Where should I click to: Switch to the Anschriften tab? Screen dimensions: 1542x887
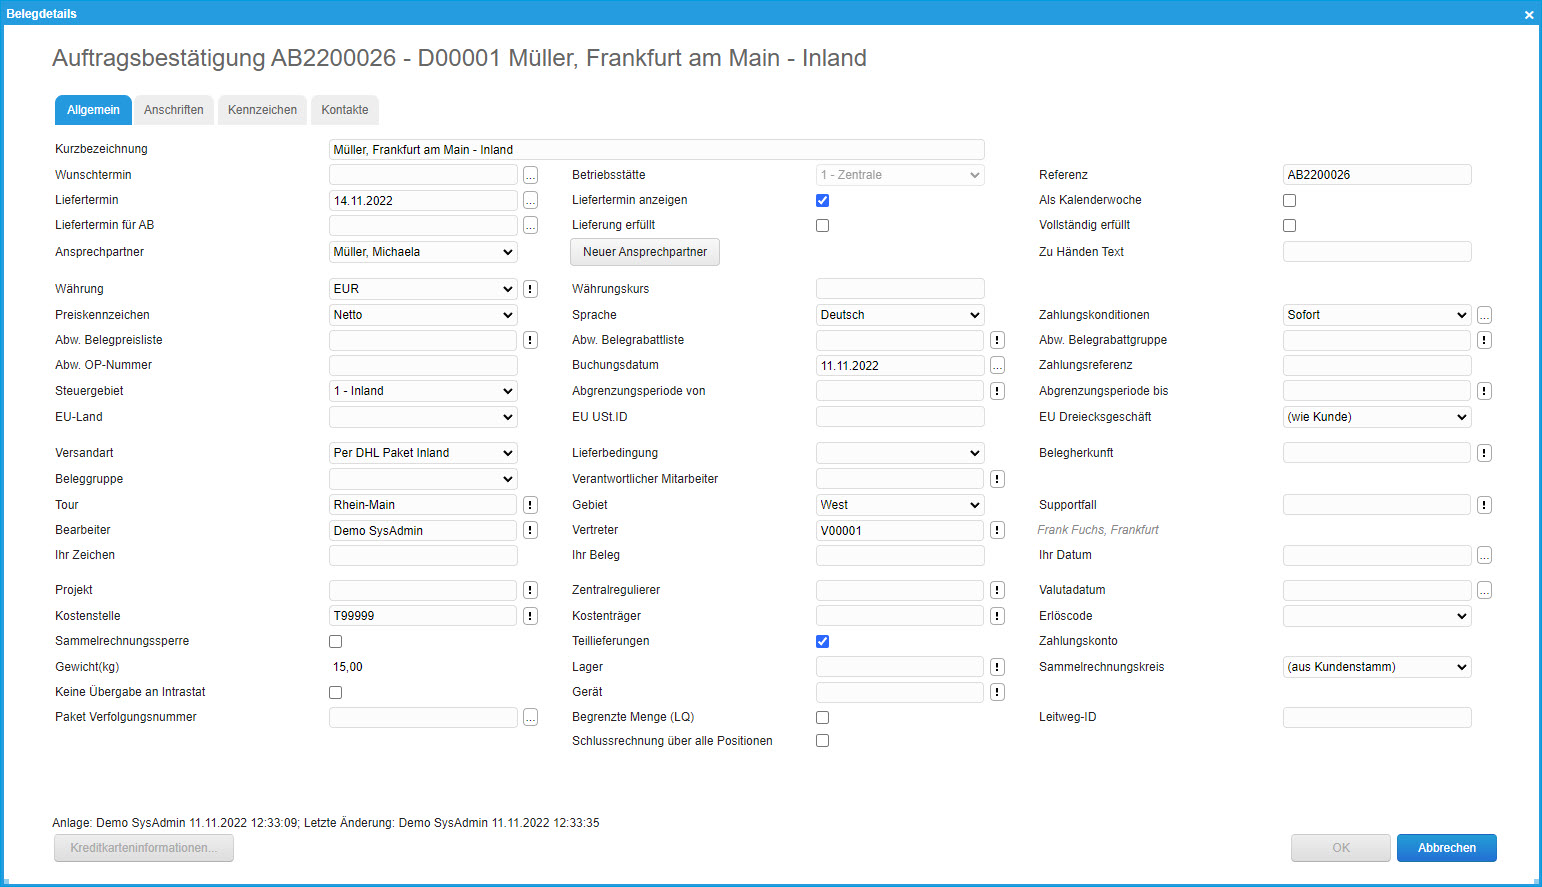coord(173,110)
